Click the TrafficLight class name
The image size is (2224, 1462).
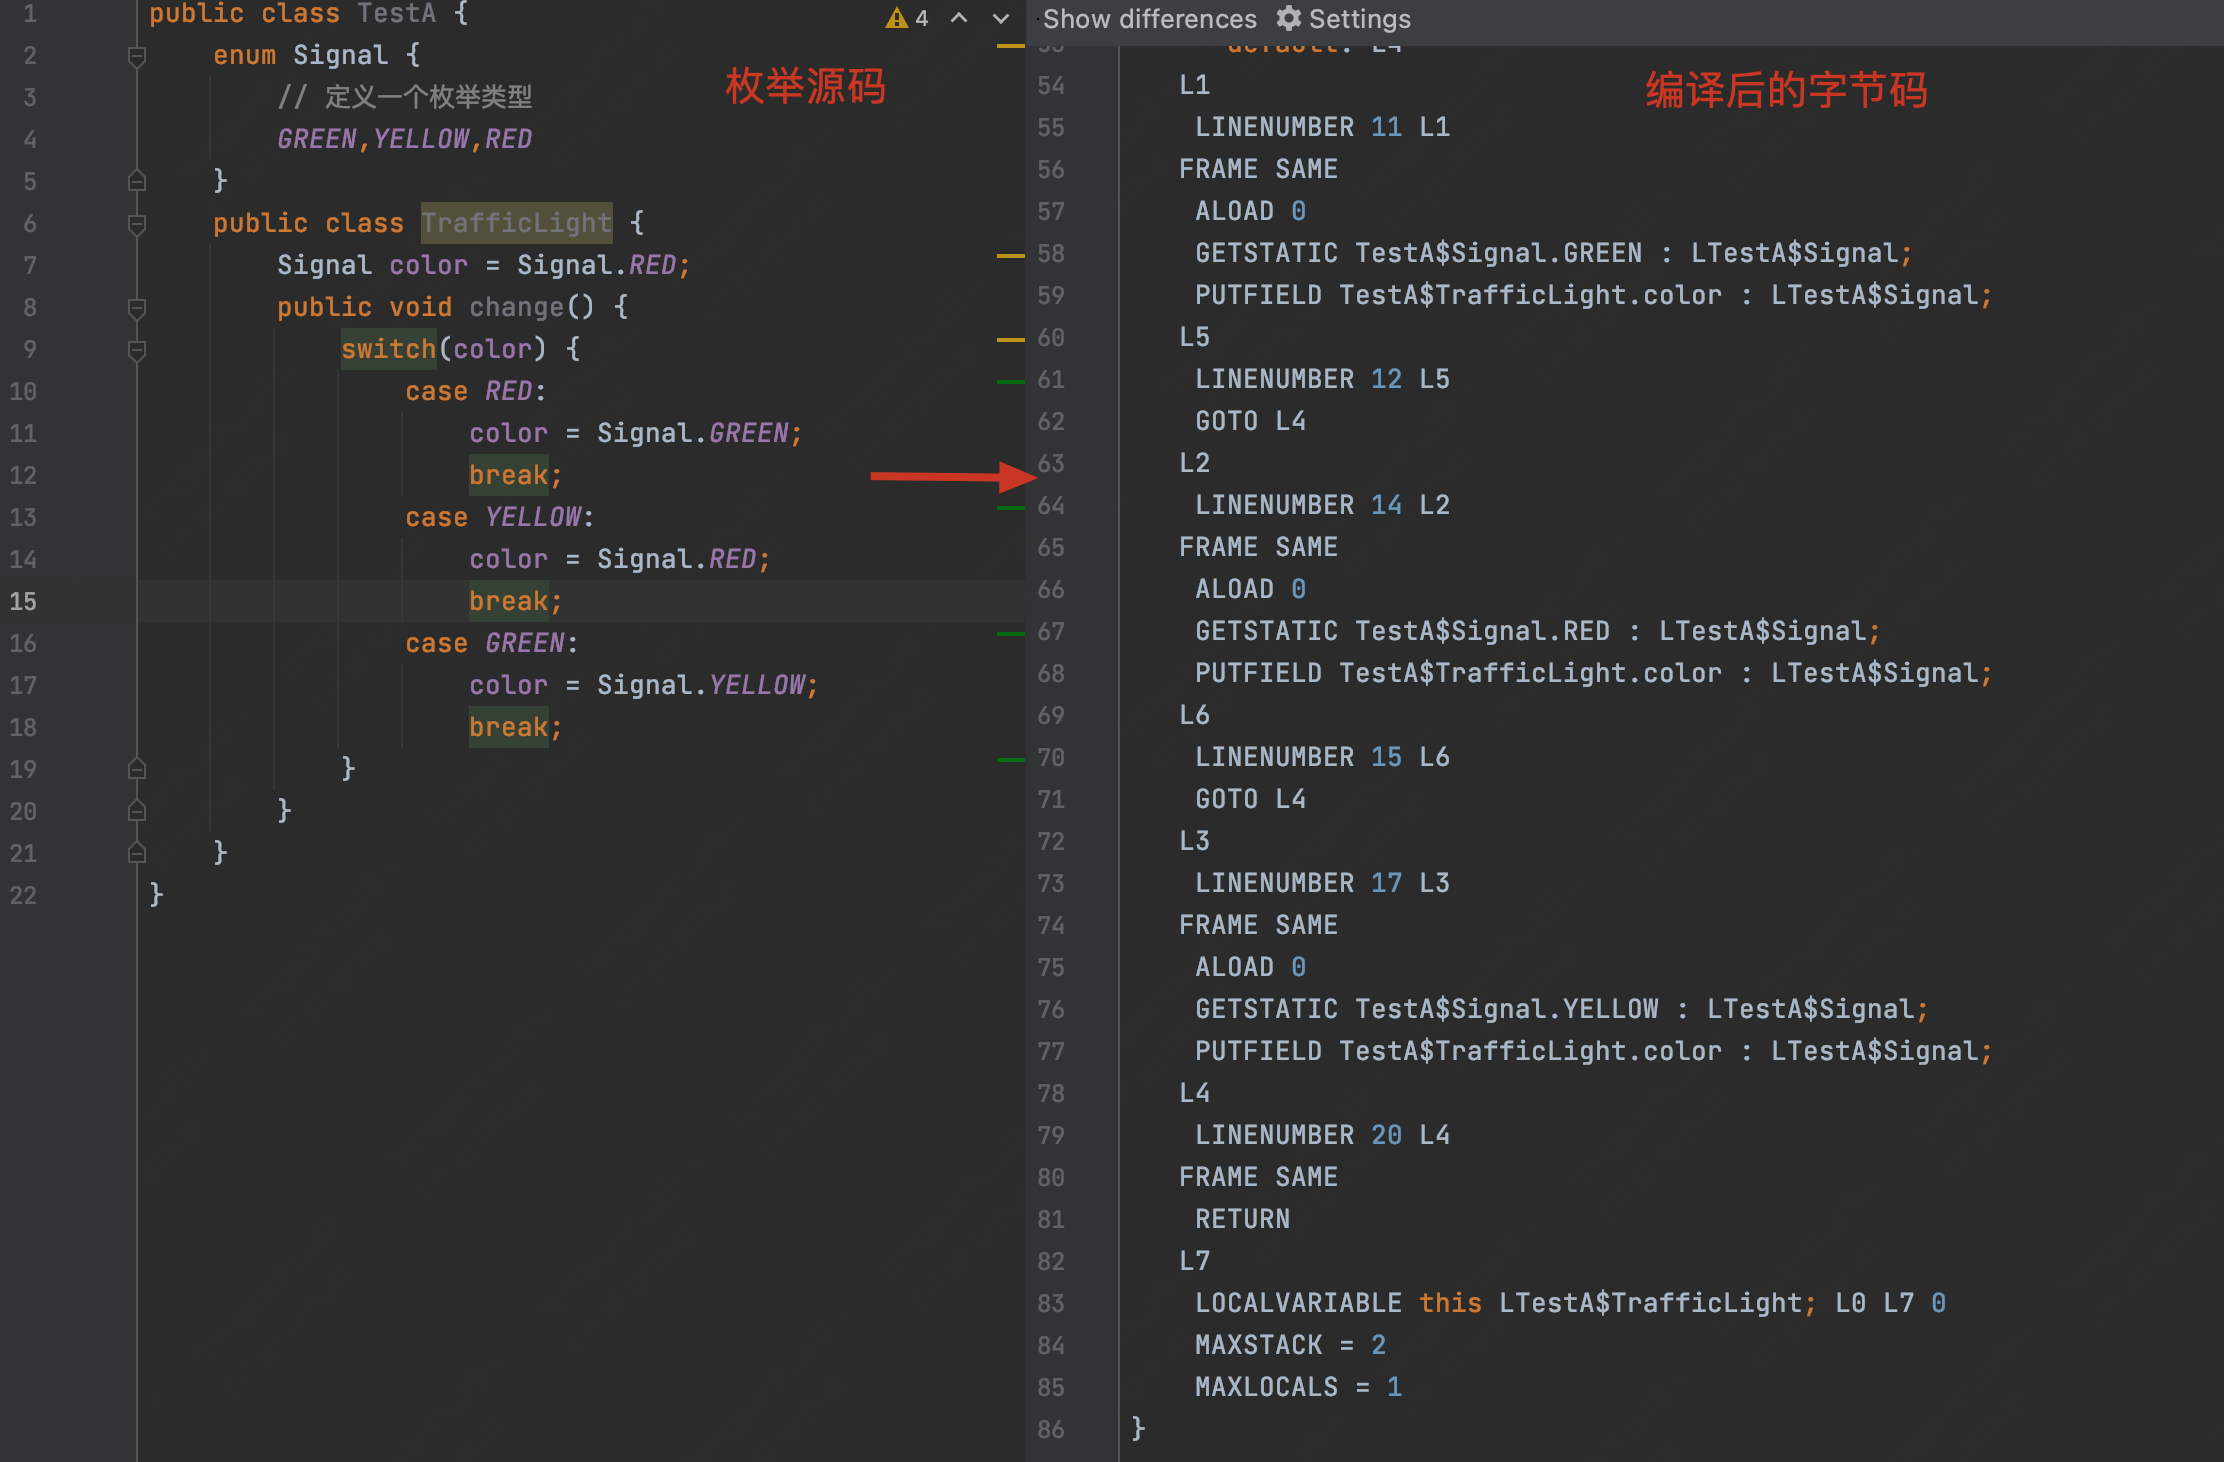click(x=516, y=223)
